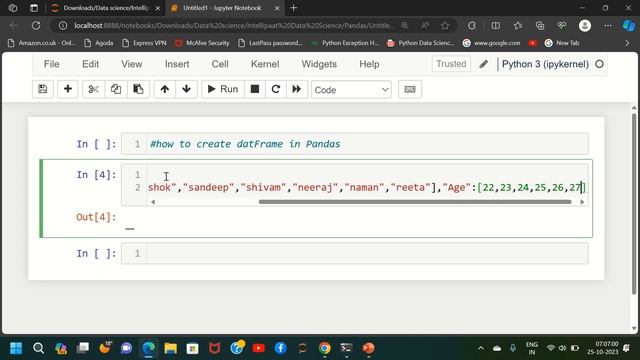Click the right scroll arrow in cell 4
Image resolution: width=640 pixels, height=360 pixels.
[582, 202]
